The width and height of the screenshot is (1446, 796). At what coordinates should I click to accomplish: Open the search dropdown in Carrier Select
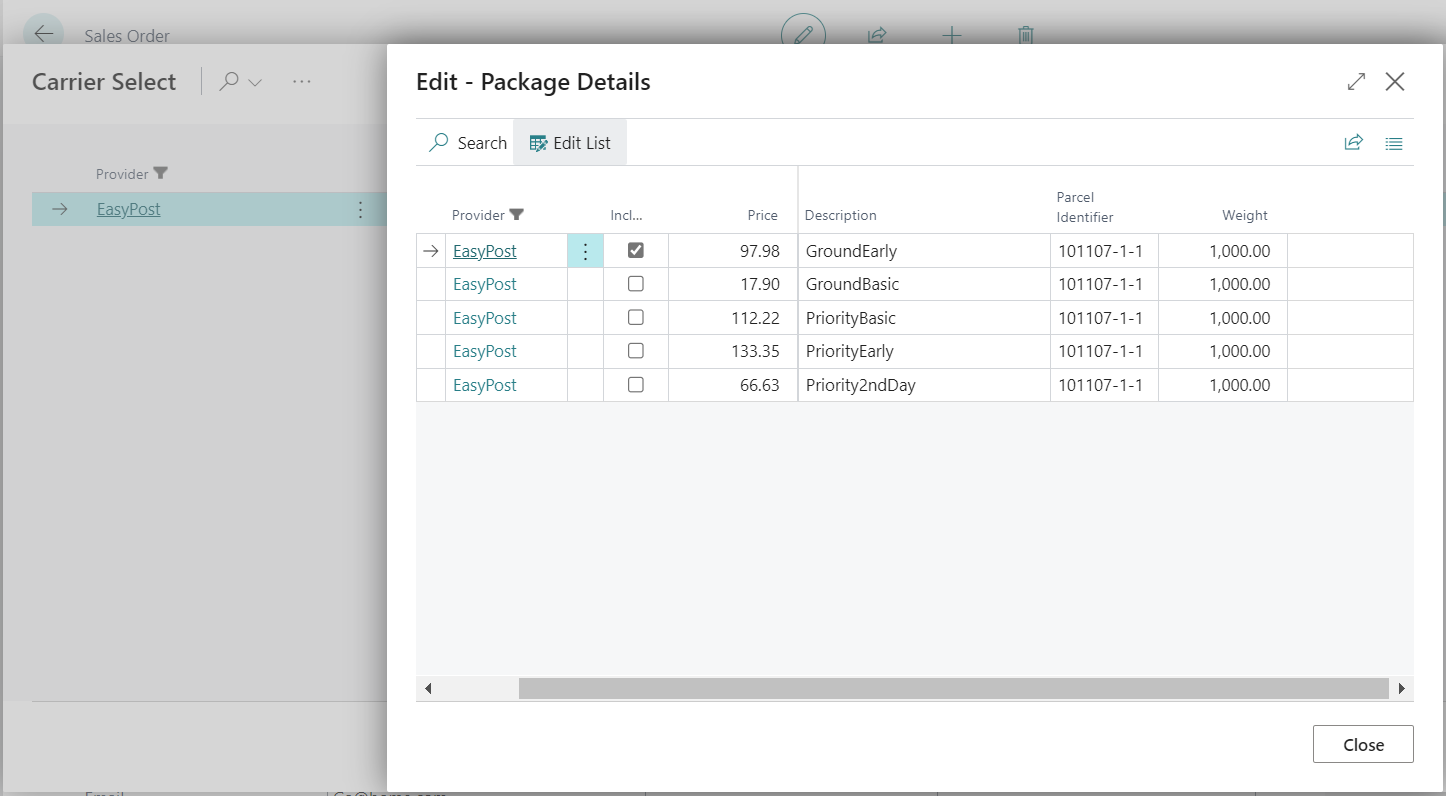pos(241,82)
